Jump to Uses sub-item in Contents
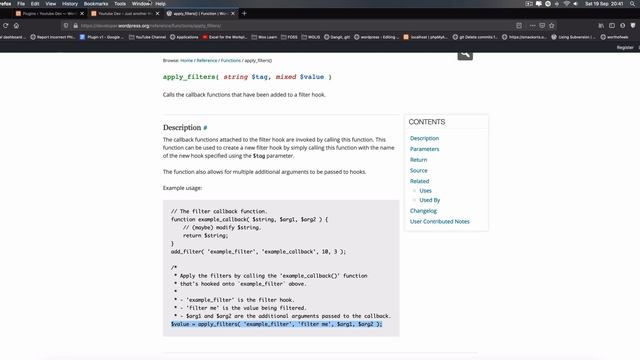The height and width of the screenshot is (360, 640). [425, 191]
